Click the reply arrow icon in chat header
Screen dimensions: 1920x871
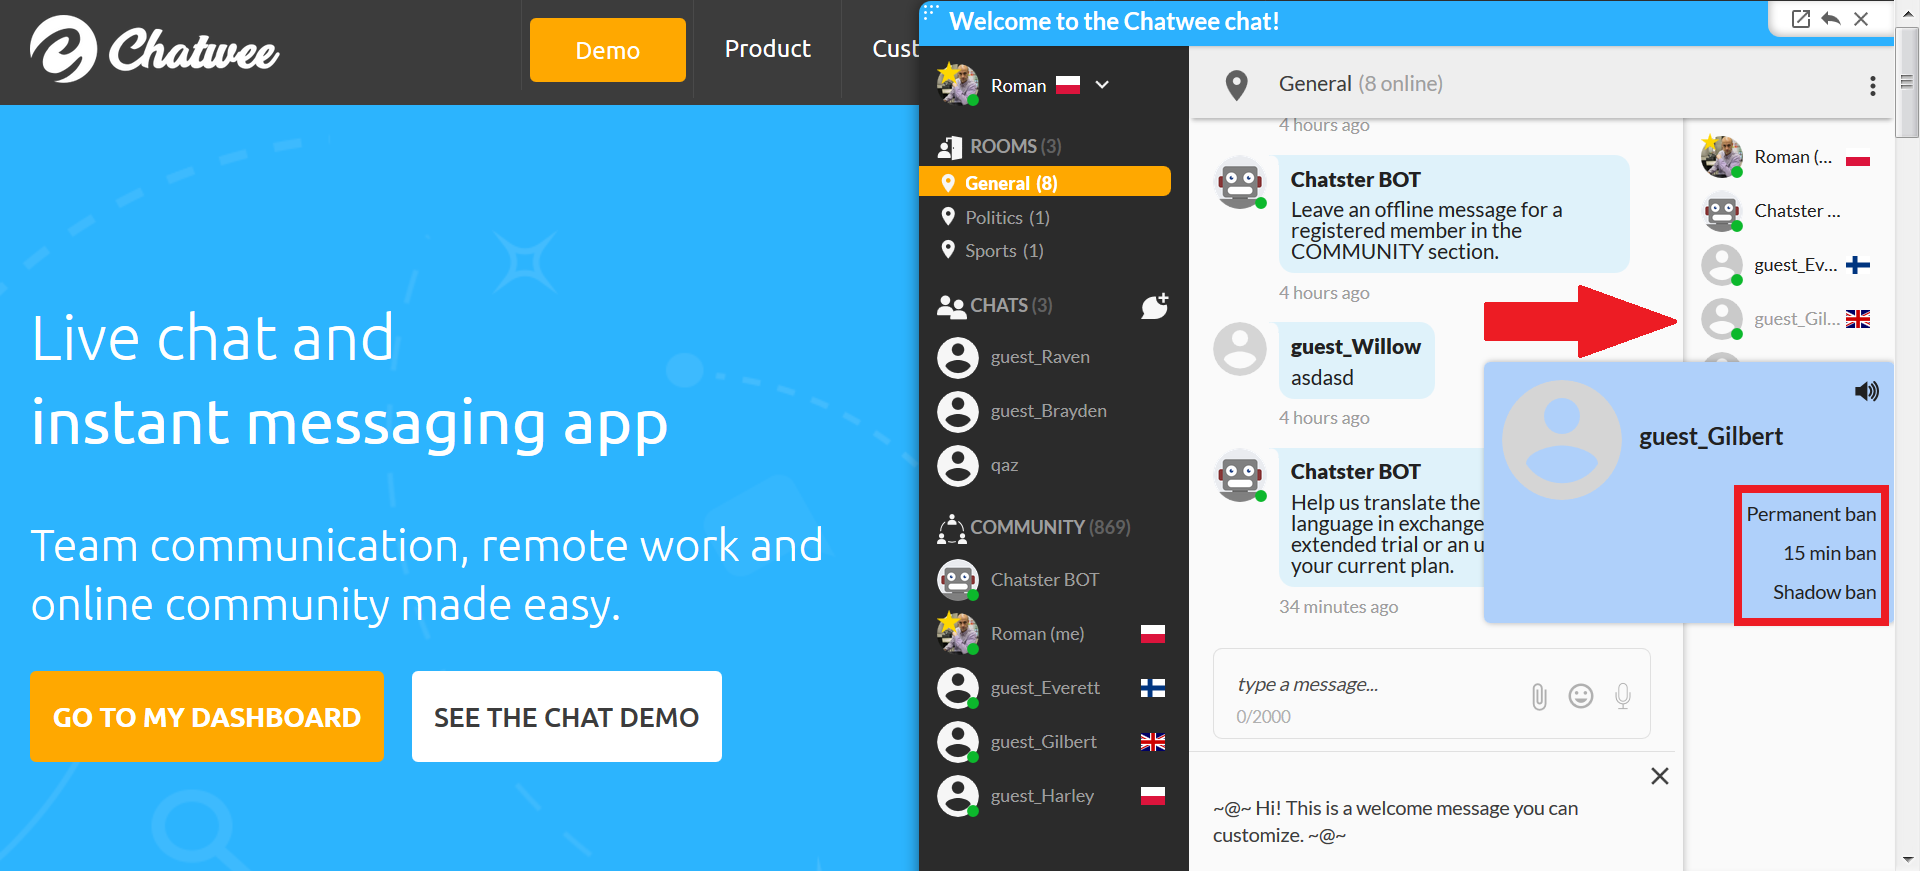(1830, 19)
